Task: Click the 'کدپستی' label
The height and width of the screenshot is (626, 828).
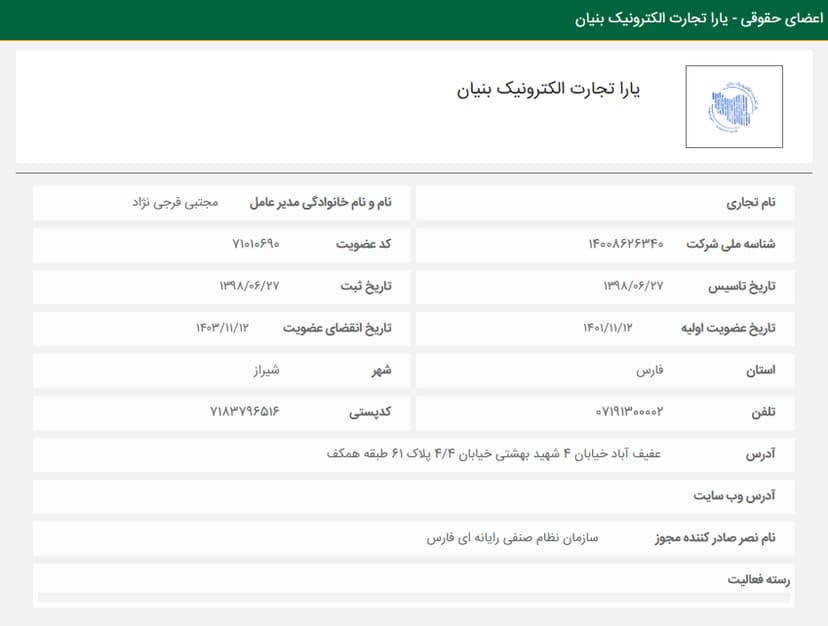Action: coord(370,412)
